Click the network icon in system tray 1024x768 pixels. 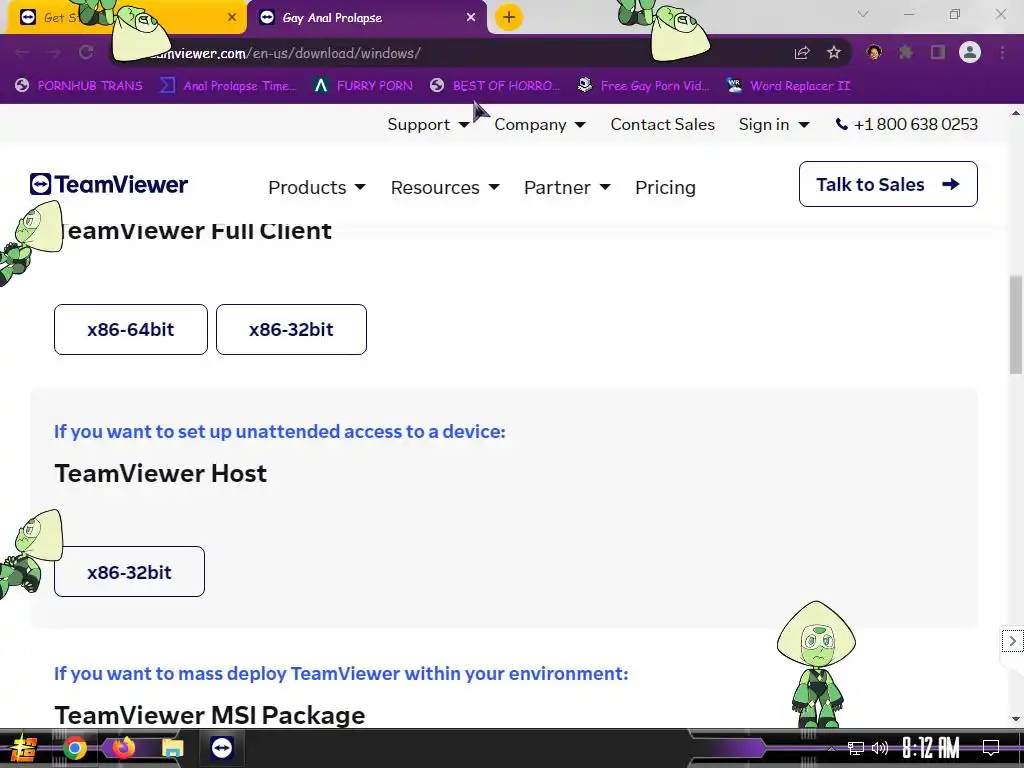click(x=855, y=748)
